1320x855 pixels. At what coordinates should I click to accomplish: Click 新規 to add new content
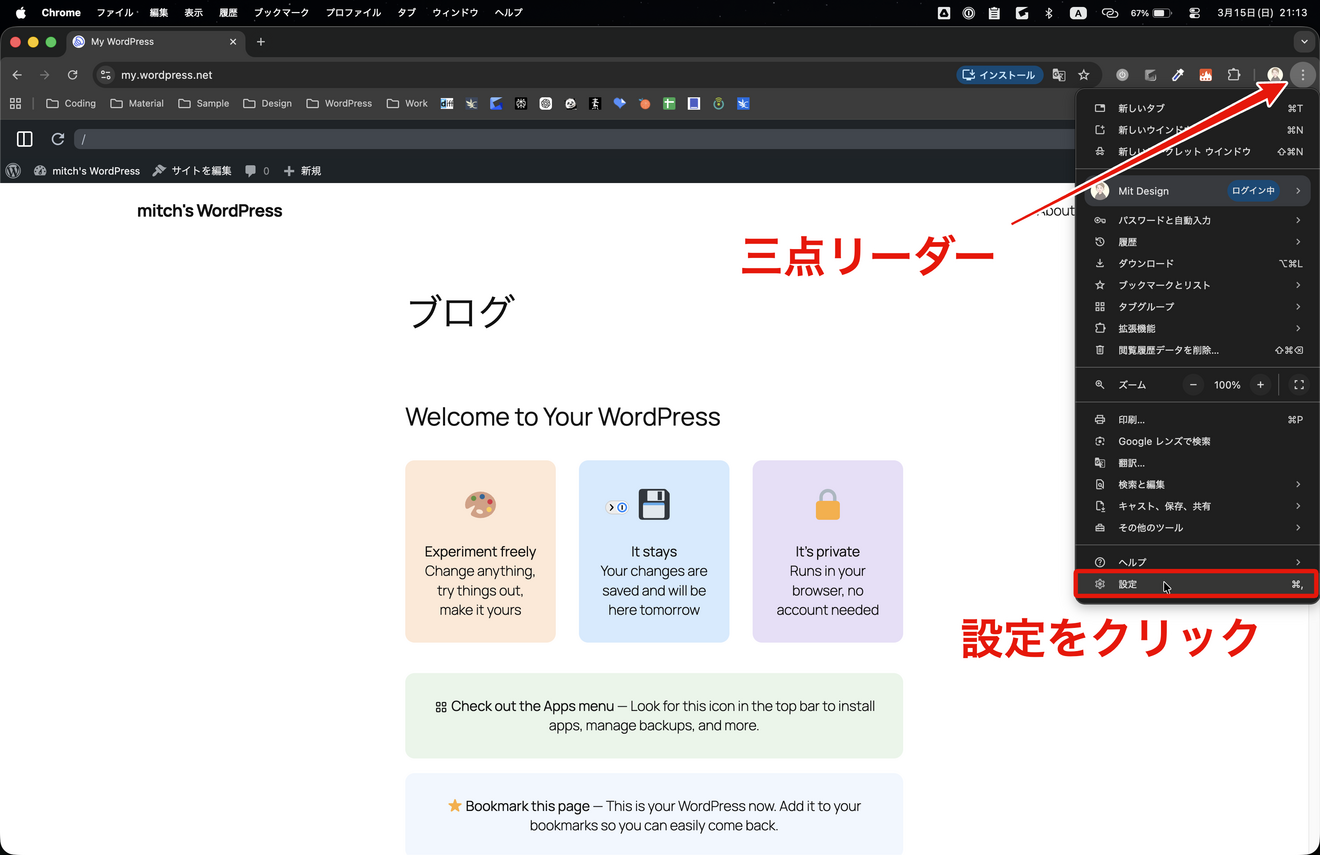[x=302, y=171]
